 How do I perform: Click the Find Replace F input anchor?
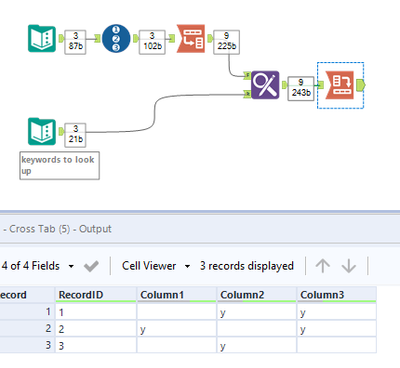(x=247, y=76)
